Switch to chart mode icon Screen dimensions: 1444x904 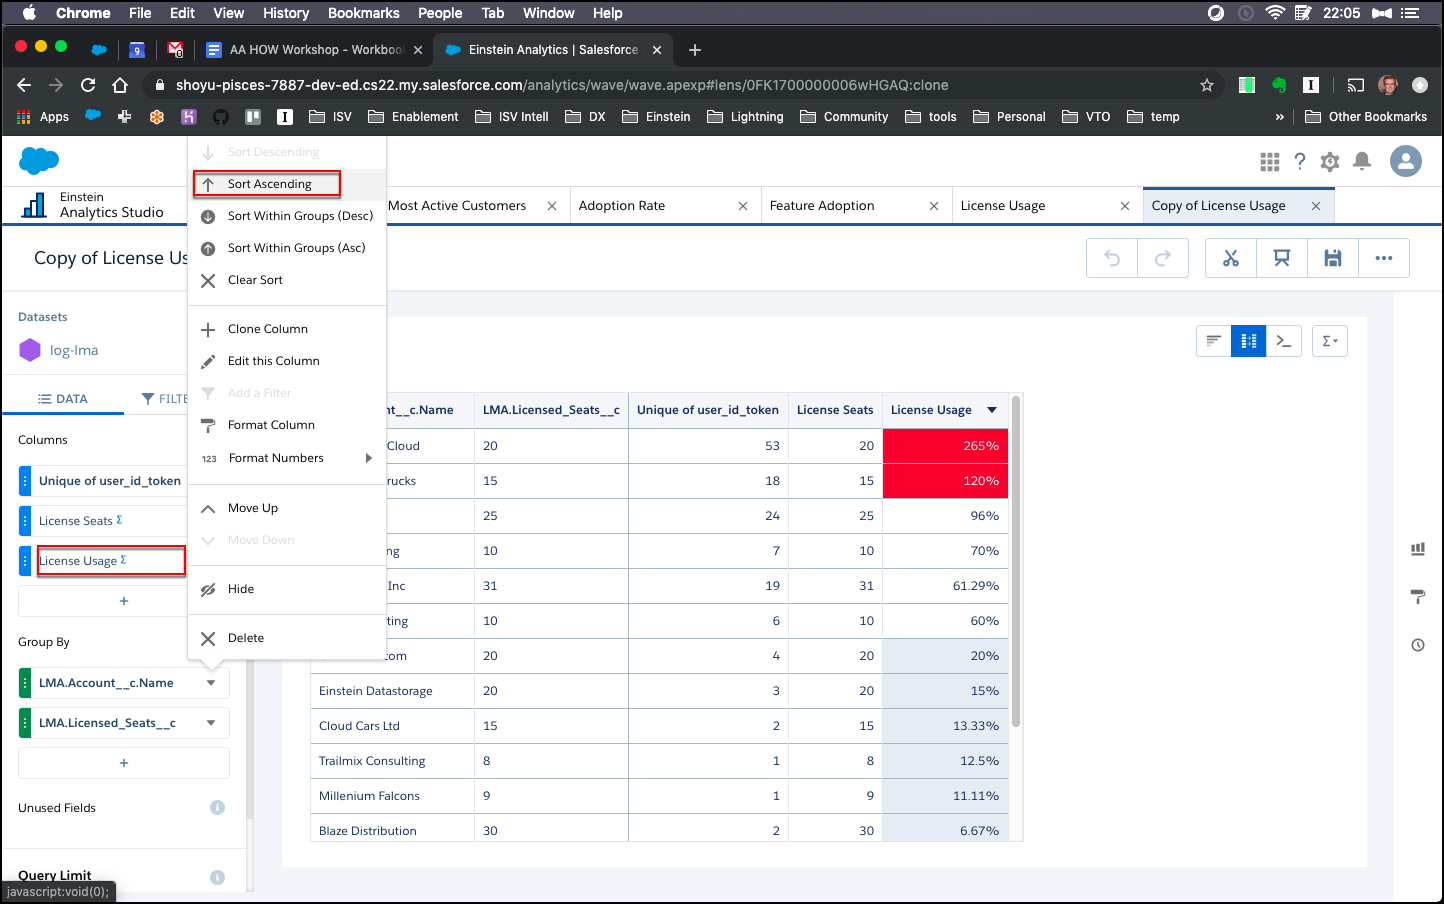[x=1214, y=341]
